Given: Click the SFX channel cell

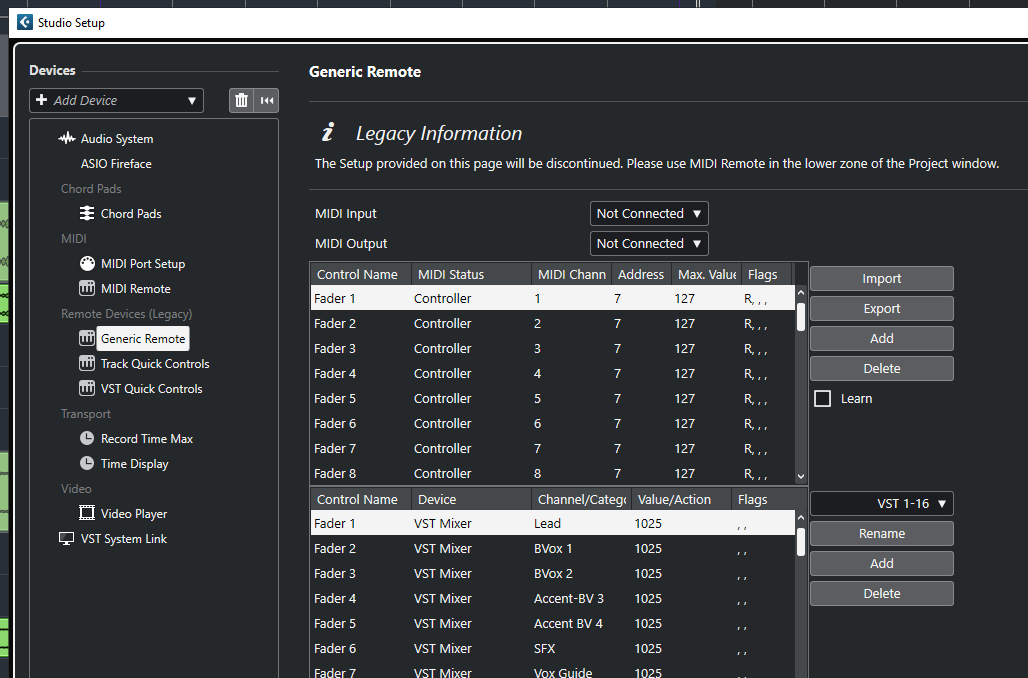Looking at the screenshot, I should (x=544, y=648).
